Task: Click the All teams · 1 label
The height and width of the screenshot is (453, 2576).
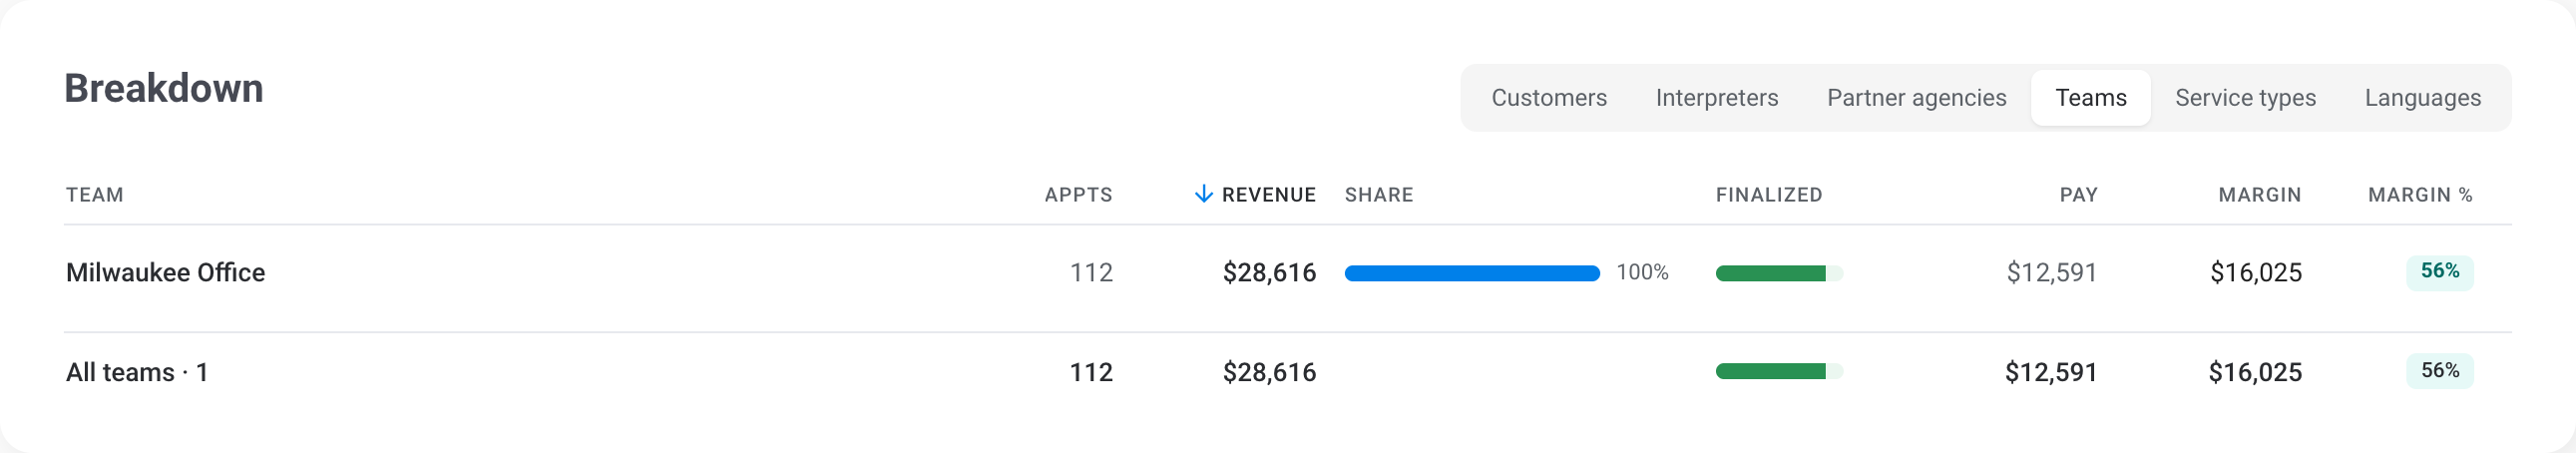Action: click(x=137, y=372)
